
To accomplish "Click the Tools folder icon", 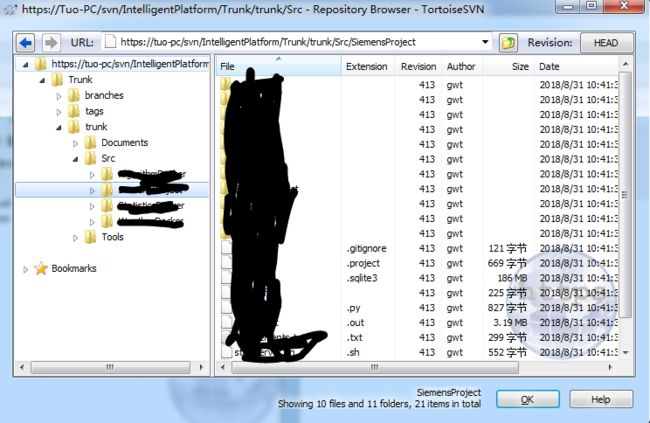I will coord(90,237).
